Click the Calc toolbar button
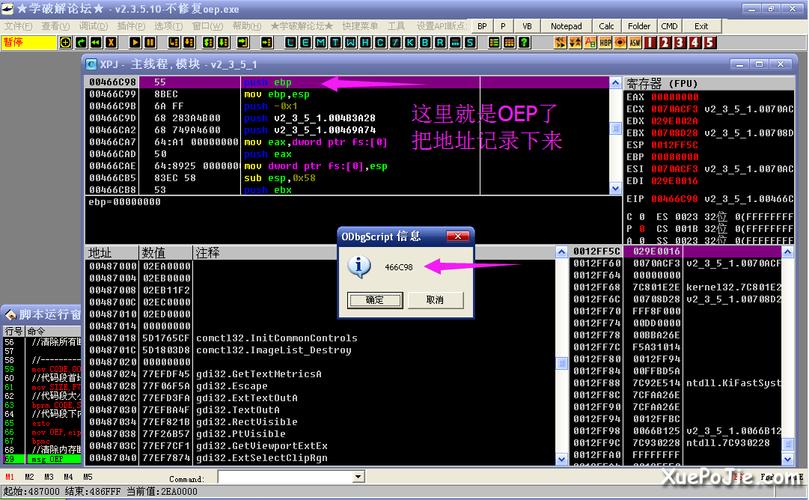The image size is (809, 500). pyautogui.click(x=607, y=25)
